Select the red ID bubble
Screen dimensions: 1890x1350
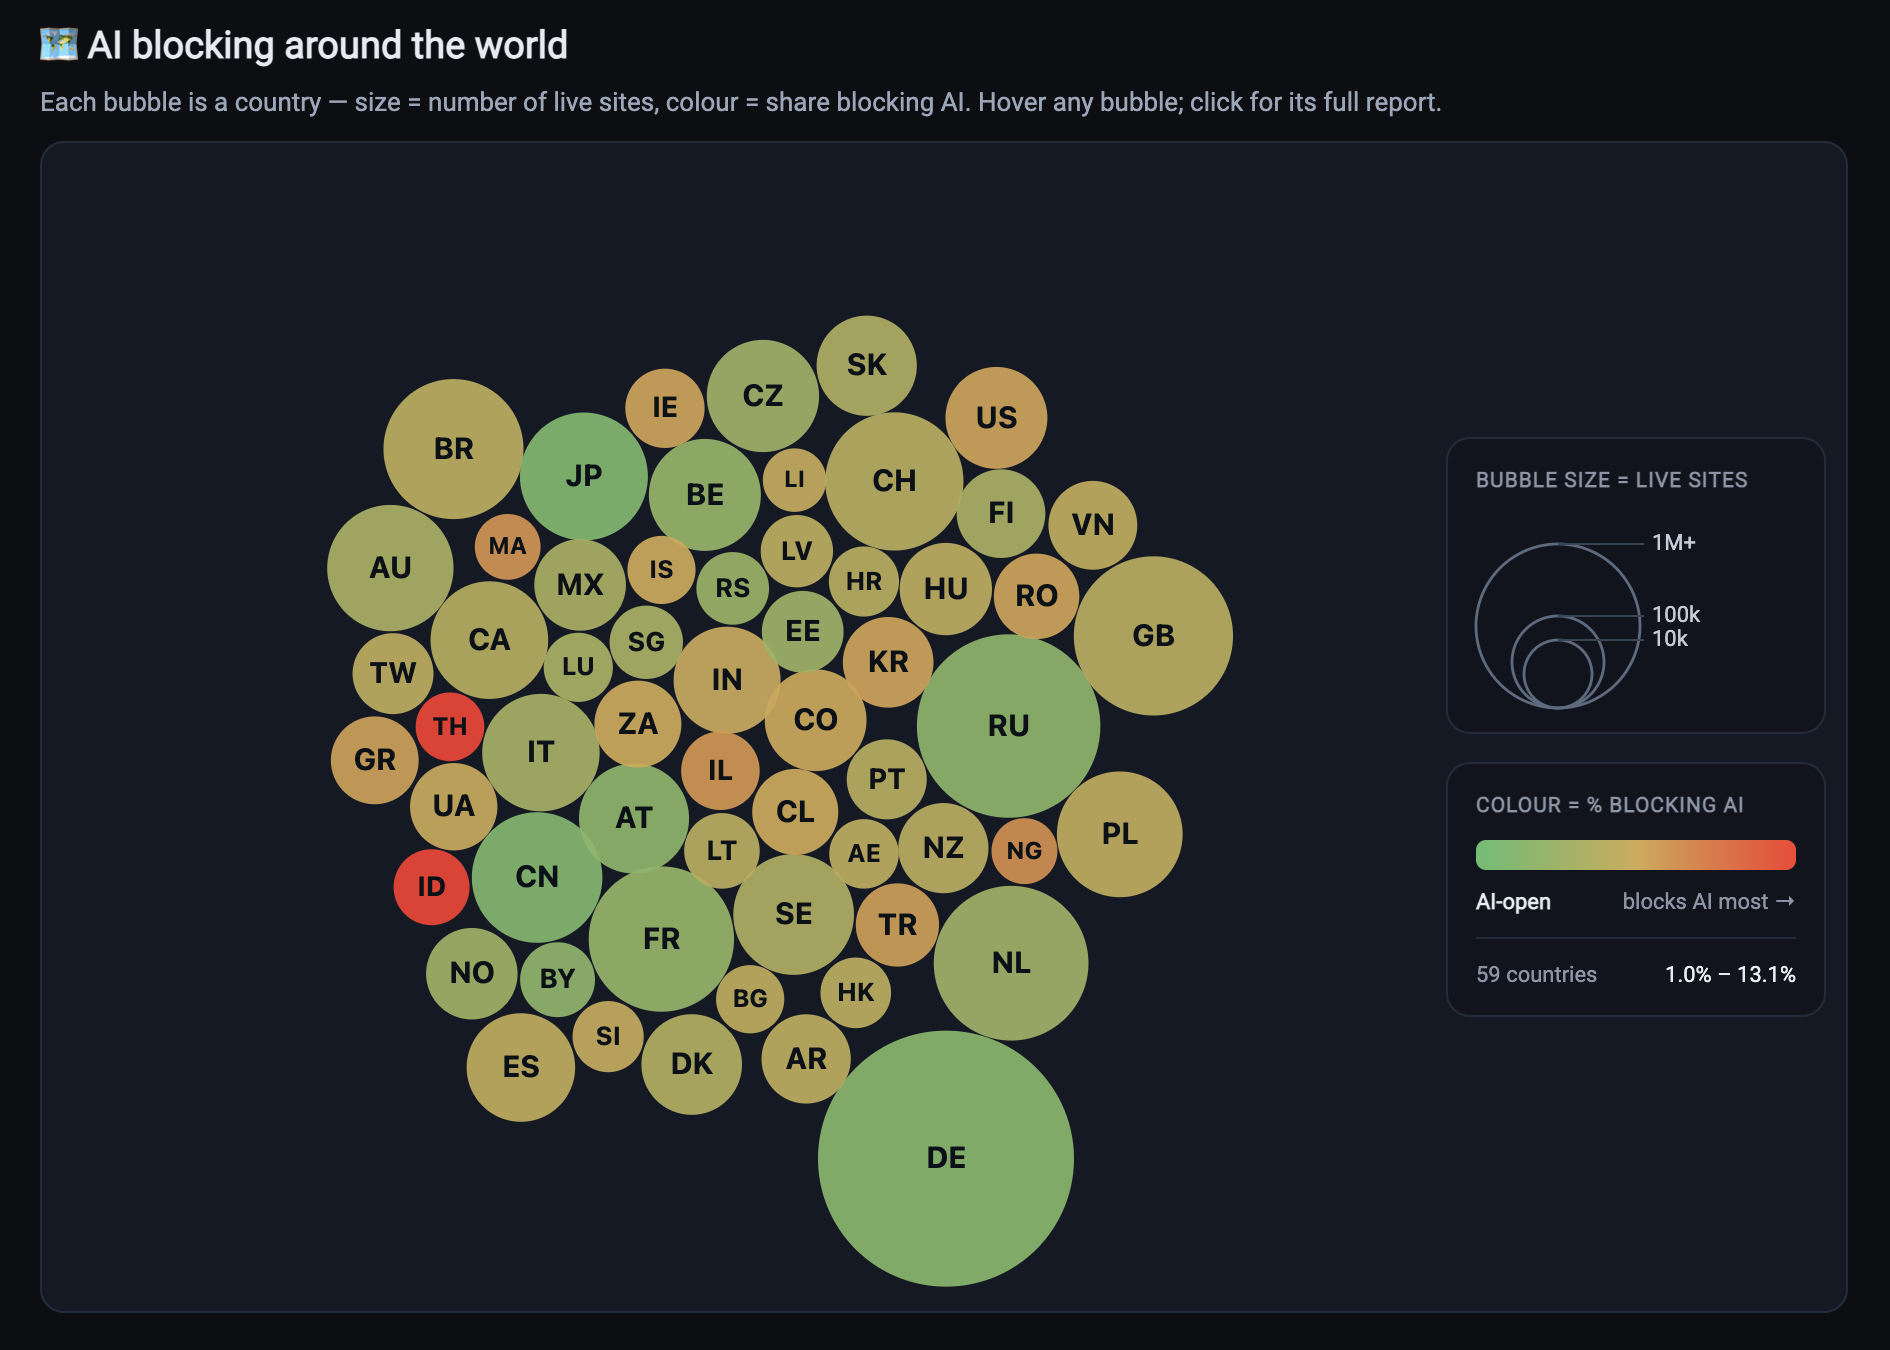pyautogui.click(x=431, y=887)
